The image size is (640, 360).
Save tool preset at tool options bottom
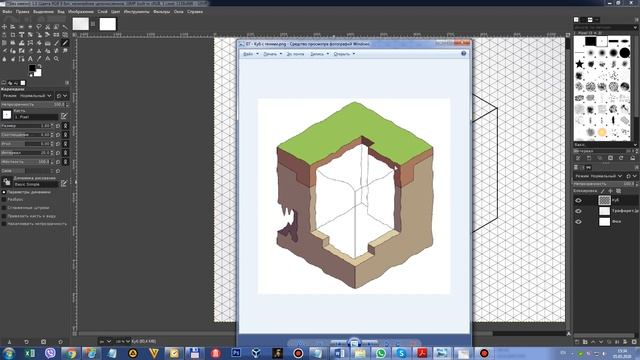(9, 342)
